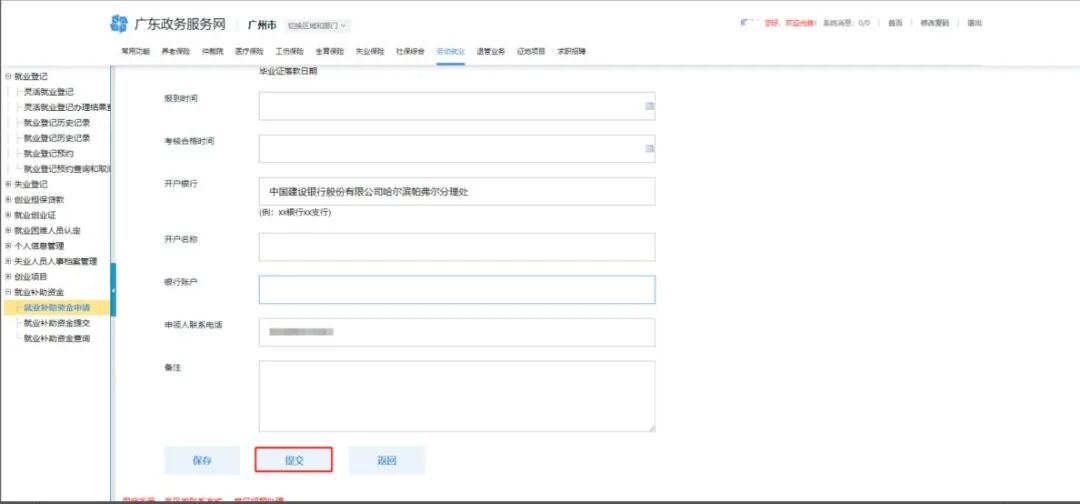Open the 常用功能 menu tab
Image resolution: width=1080 pixels, height=504 pixels.
coord(136,51)
